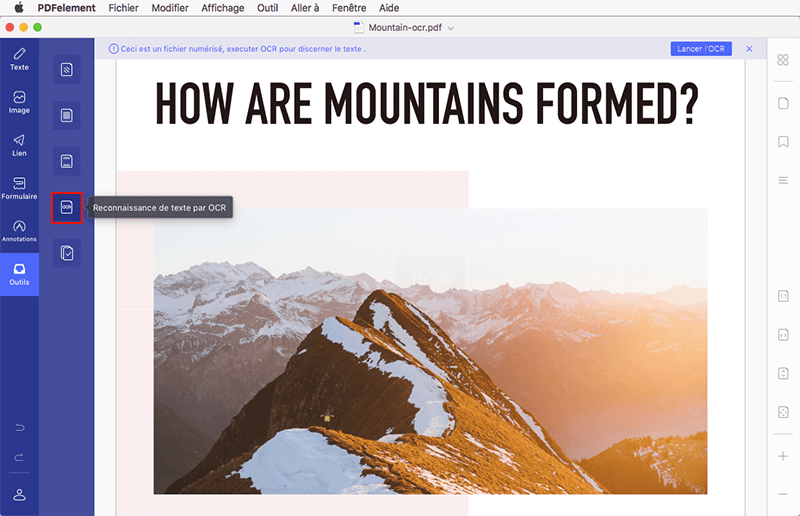Open the Outil menu
The image size is (800, 516).
pos(267,8)
